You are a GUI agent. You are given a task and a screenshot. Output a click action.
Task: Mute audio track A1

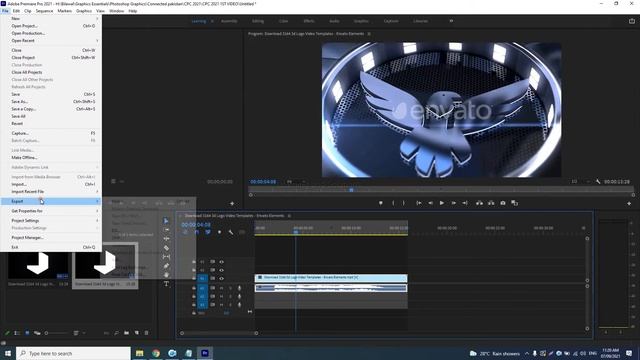pyautogui.click(x=222, y=288)
